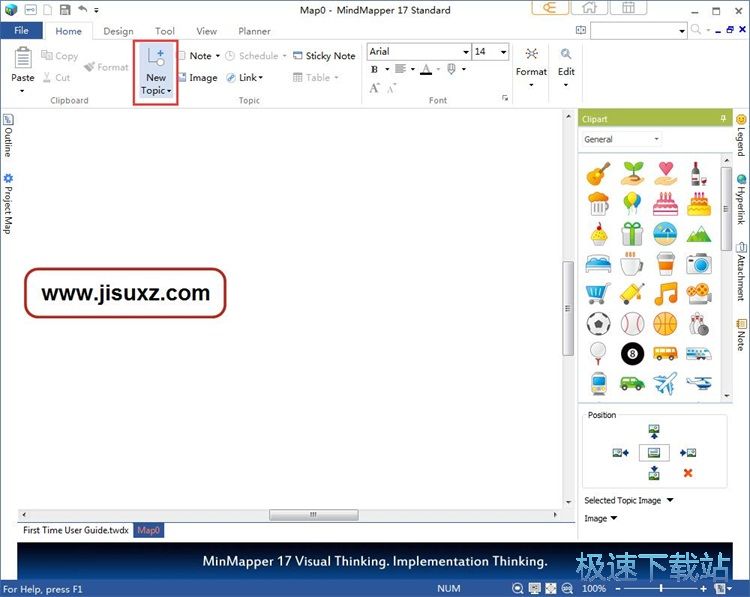The image size is (750, 597).
Task: Select the green car clipart
Action: pyautogui.click(x=632, y=383)
